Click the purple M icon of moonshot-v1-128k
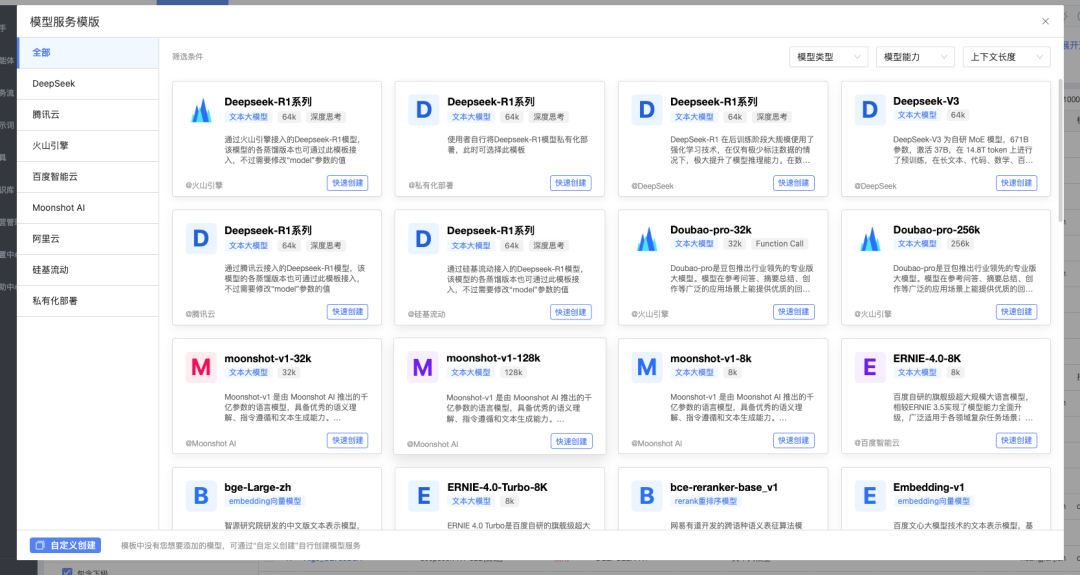1080x575 pixels. click(x=422, y=368)
